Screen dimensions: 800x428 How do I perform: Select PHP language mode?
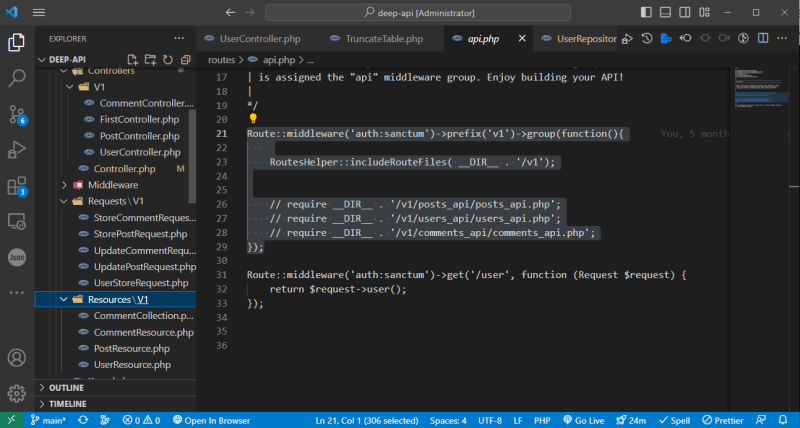coord(542,420)
